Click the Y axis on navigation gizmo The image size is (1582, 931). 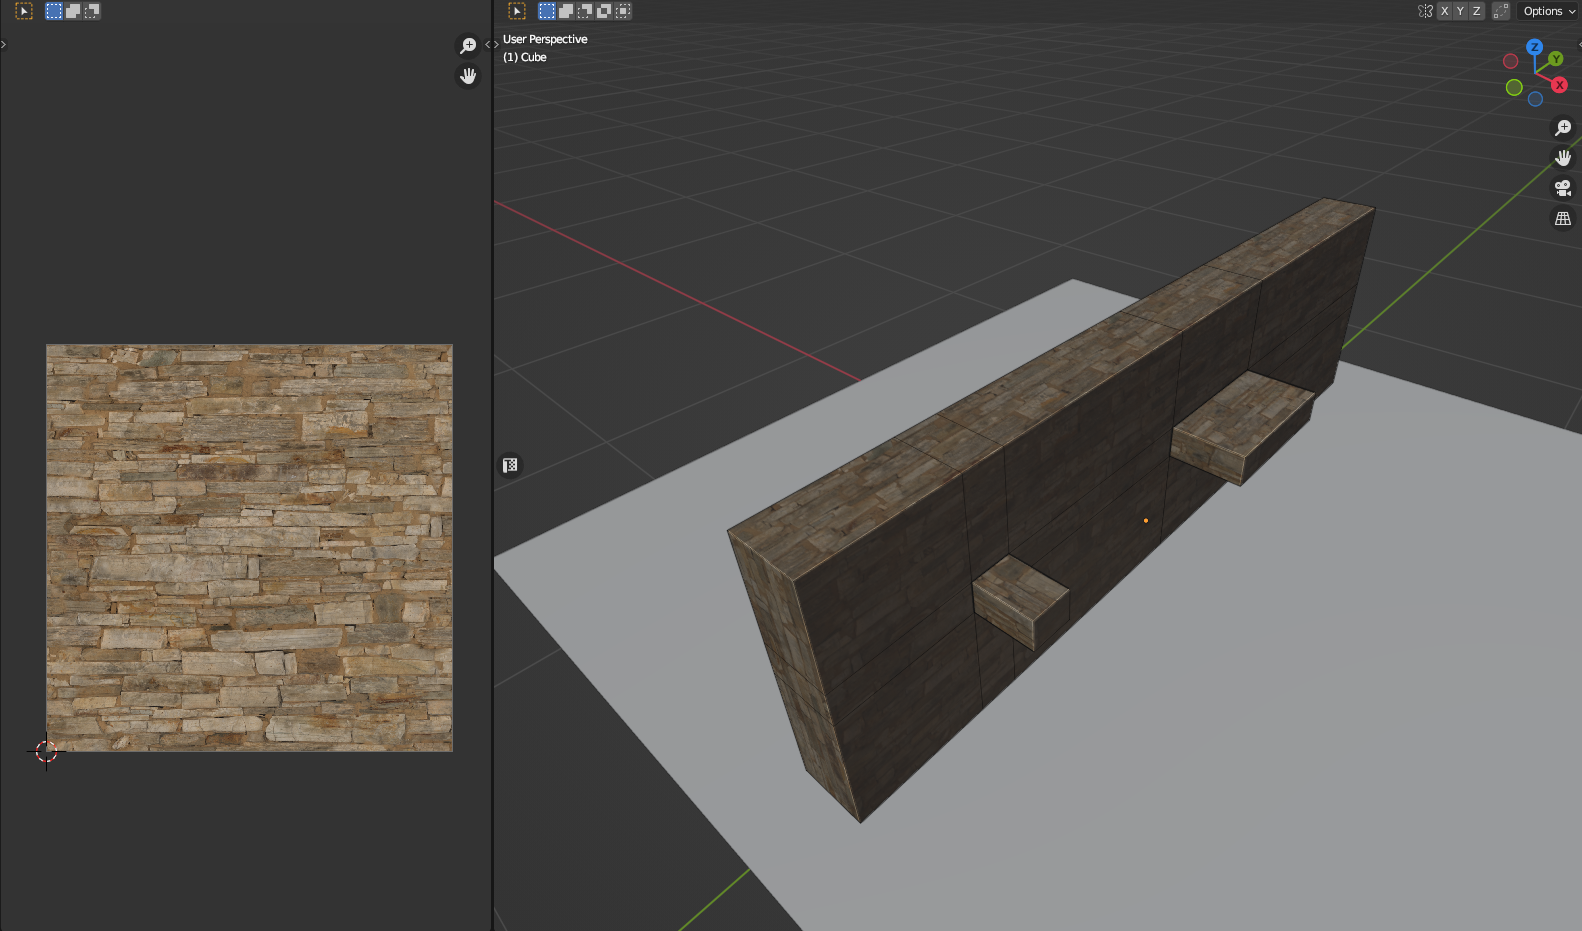[x=1556, y=59]
